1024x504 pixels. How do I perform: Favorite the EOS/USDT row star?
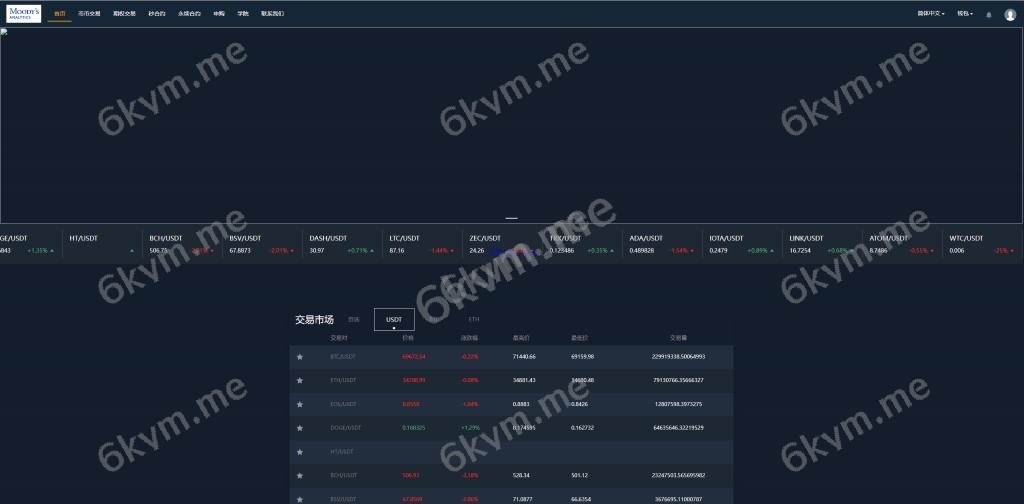pyautogui.click(x=300, y=404)
